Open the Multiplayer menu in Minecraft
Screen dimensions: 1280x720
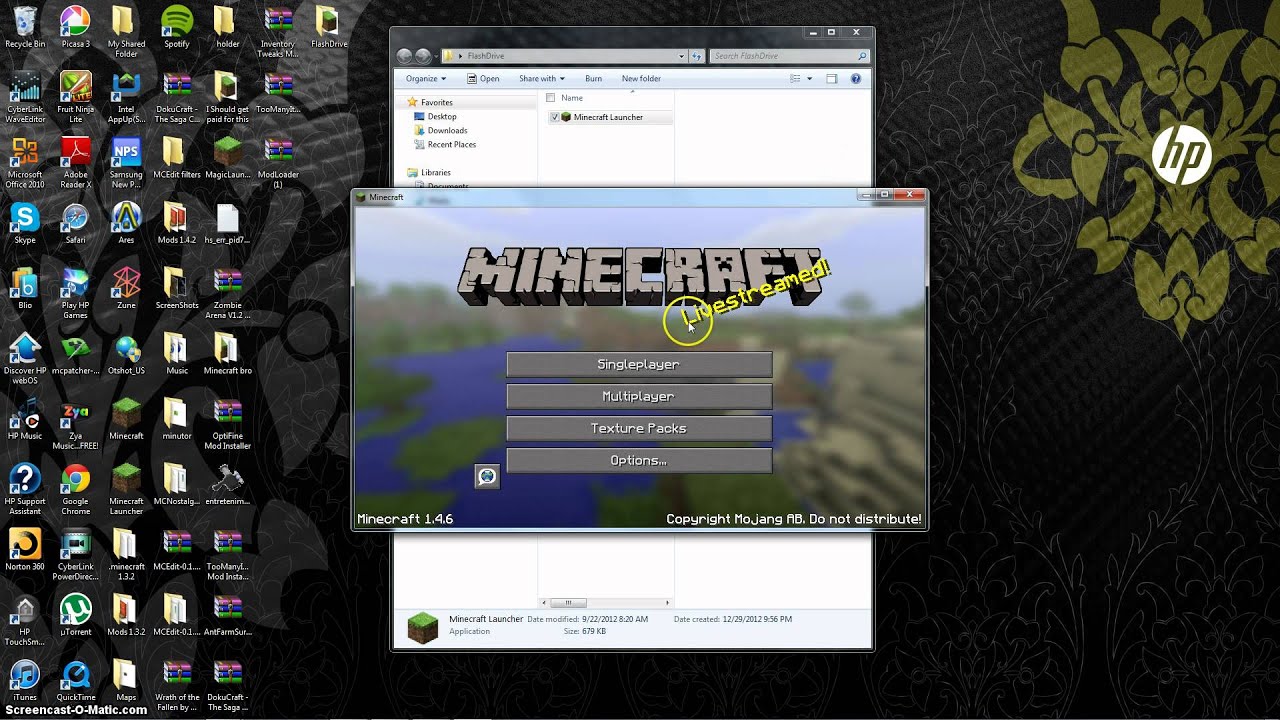(639, 397)
